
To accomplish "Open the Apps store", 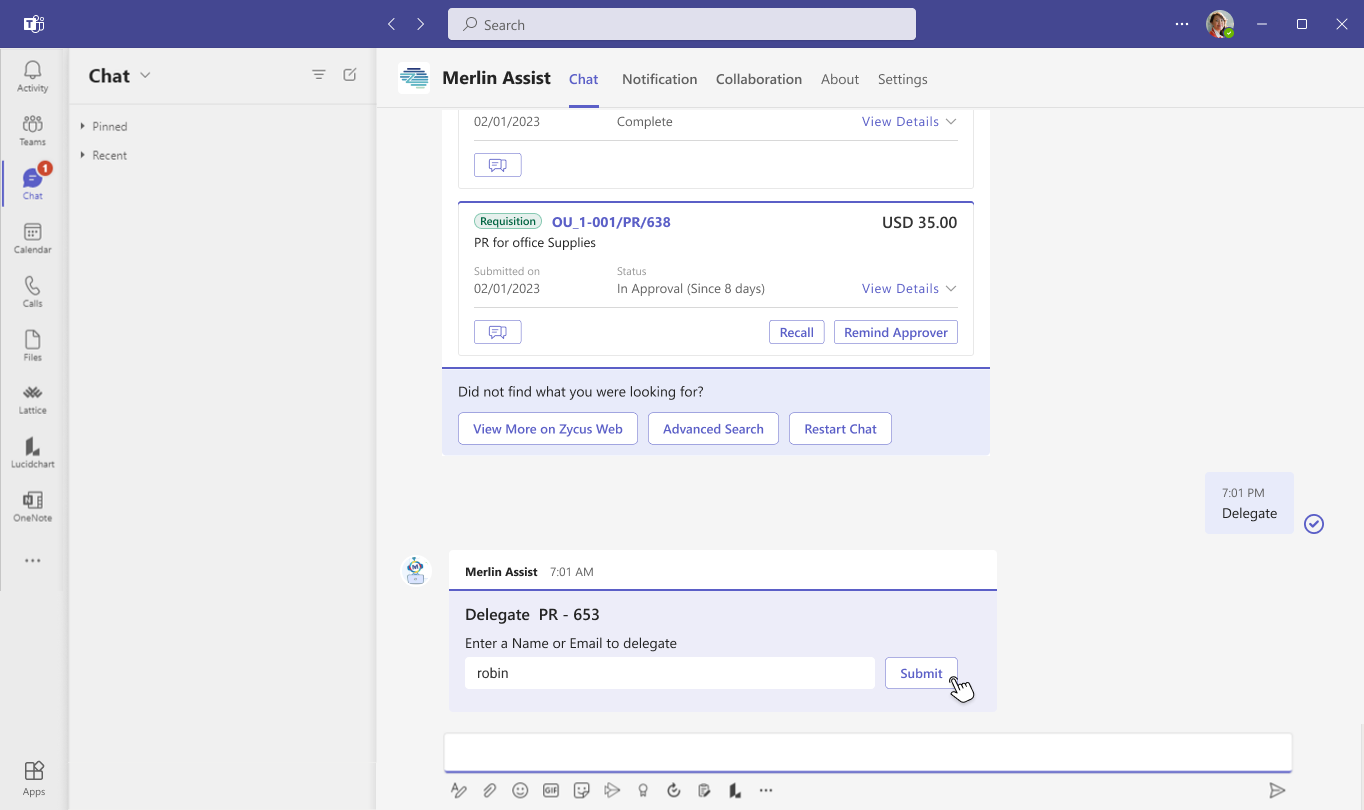I will tap(34, 778).
